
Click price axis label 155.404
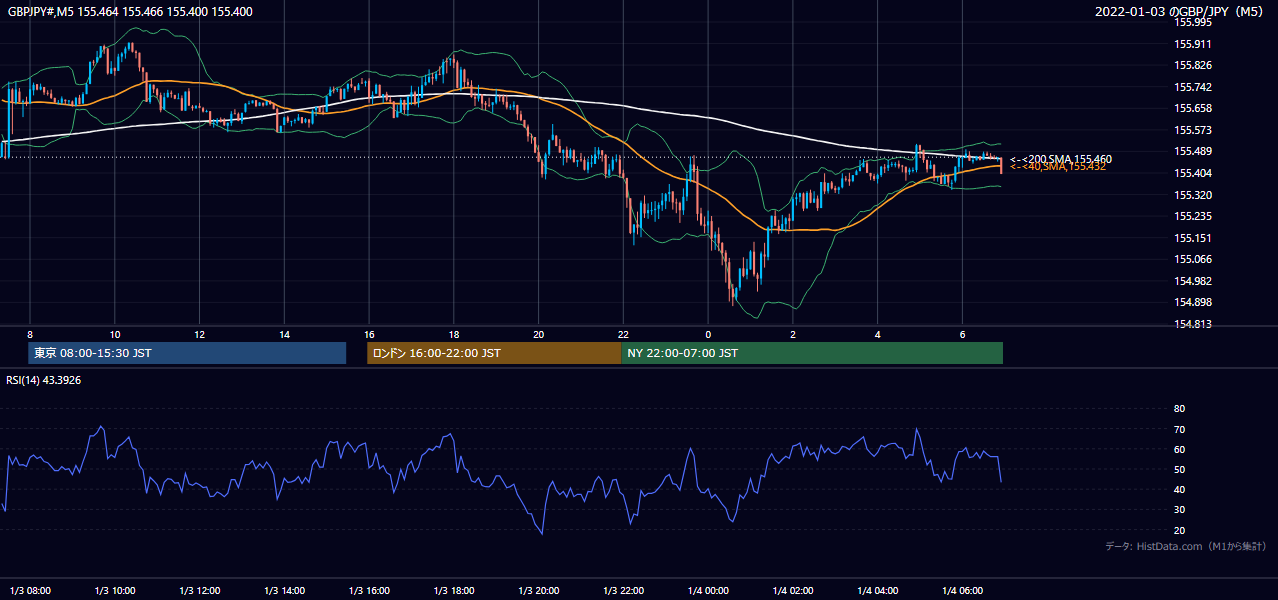point(1195,173)
